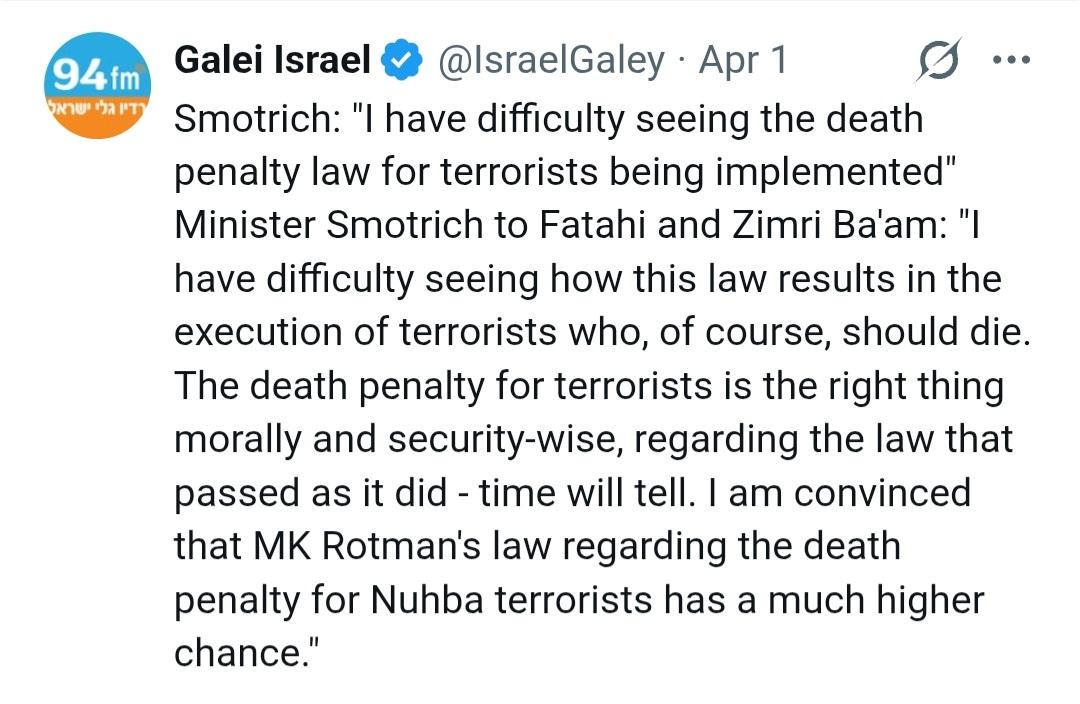1080x704 pixels.
Task: Open the three-dot more options menu
Action: (x=1010, y=60)
